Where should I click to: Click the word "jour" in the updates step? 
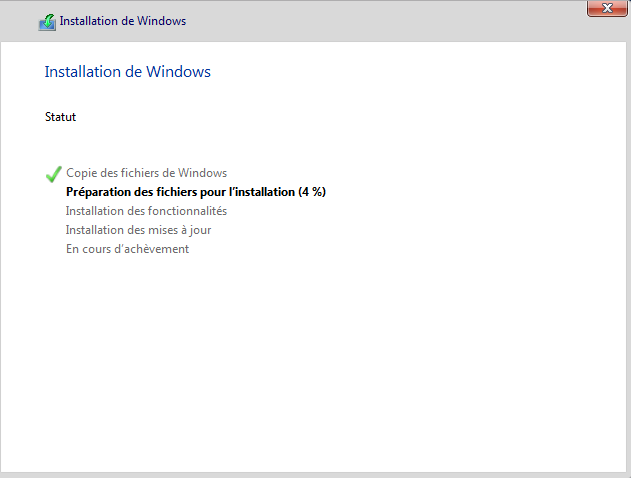coord(198,230)
